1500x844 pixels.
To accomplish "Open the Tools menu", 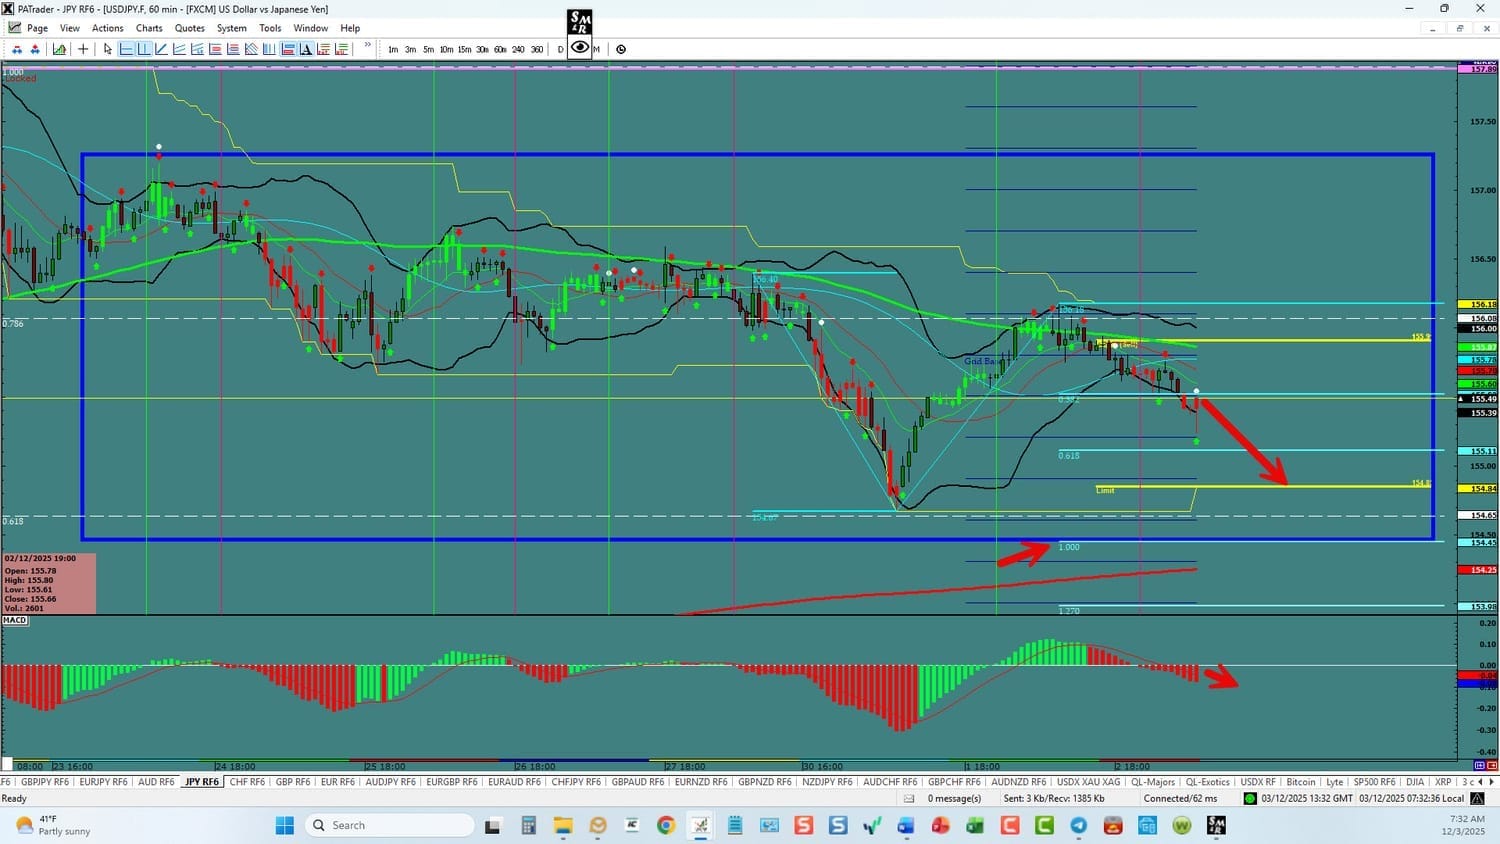I will click(270, 28).
